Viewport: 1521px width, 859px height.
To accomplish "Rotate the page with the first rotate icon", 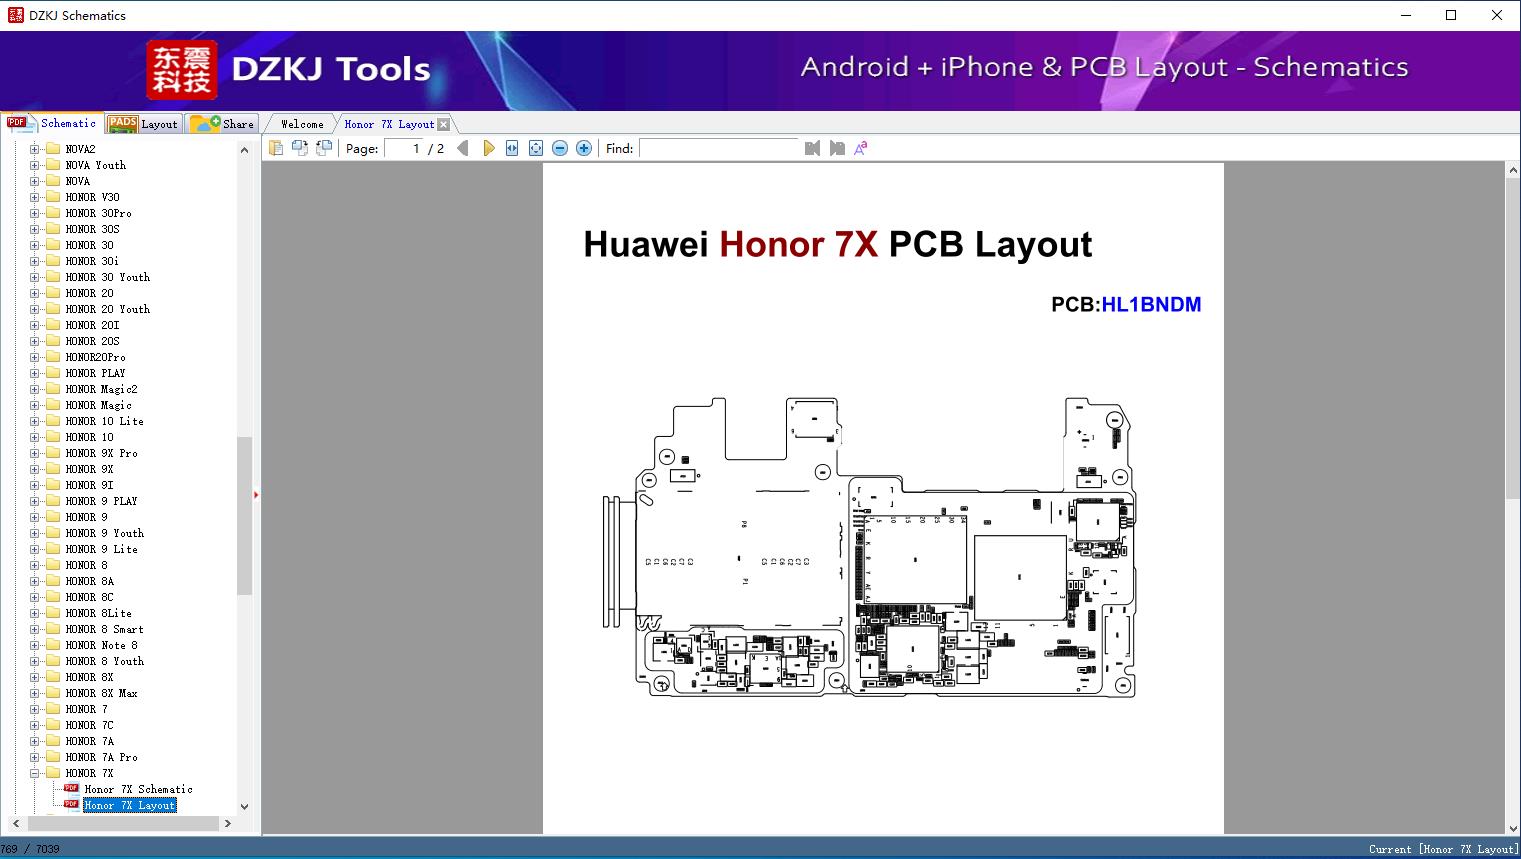I will click(x=299, y=148).
